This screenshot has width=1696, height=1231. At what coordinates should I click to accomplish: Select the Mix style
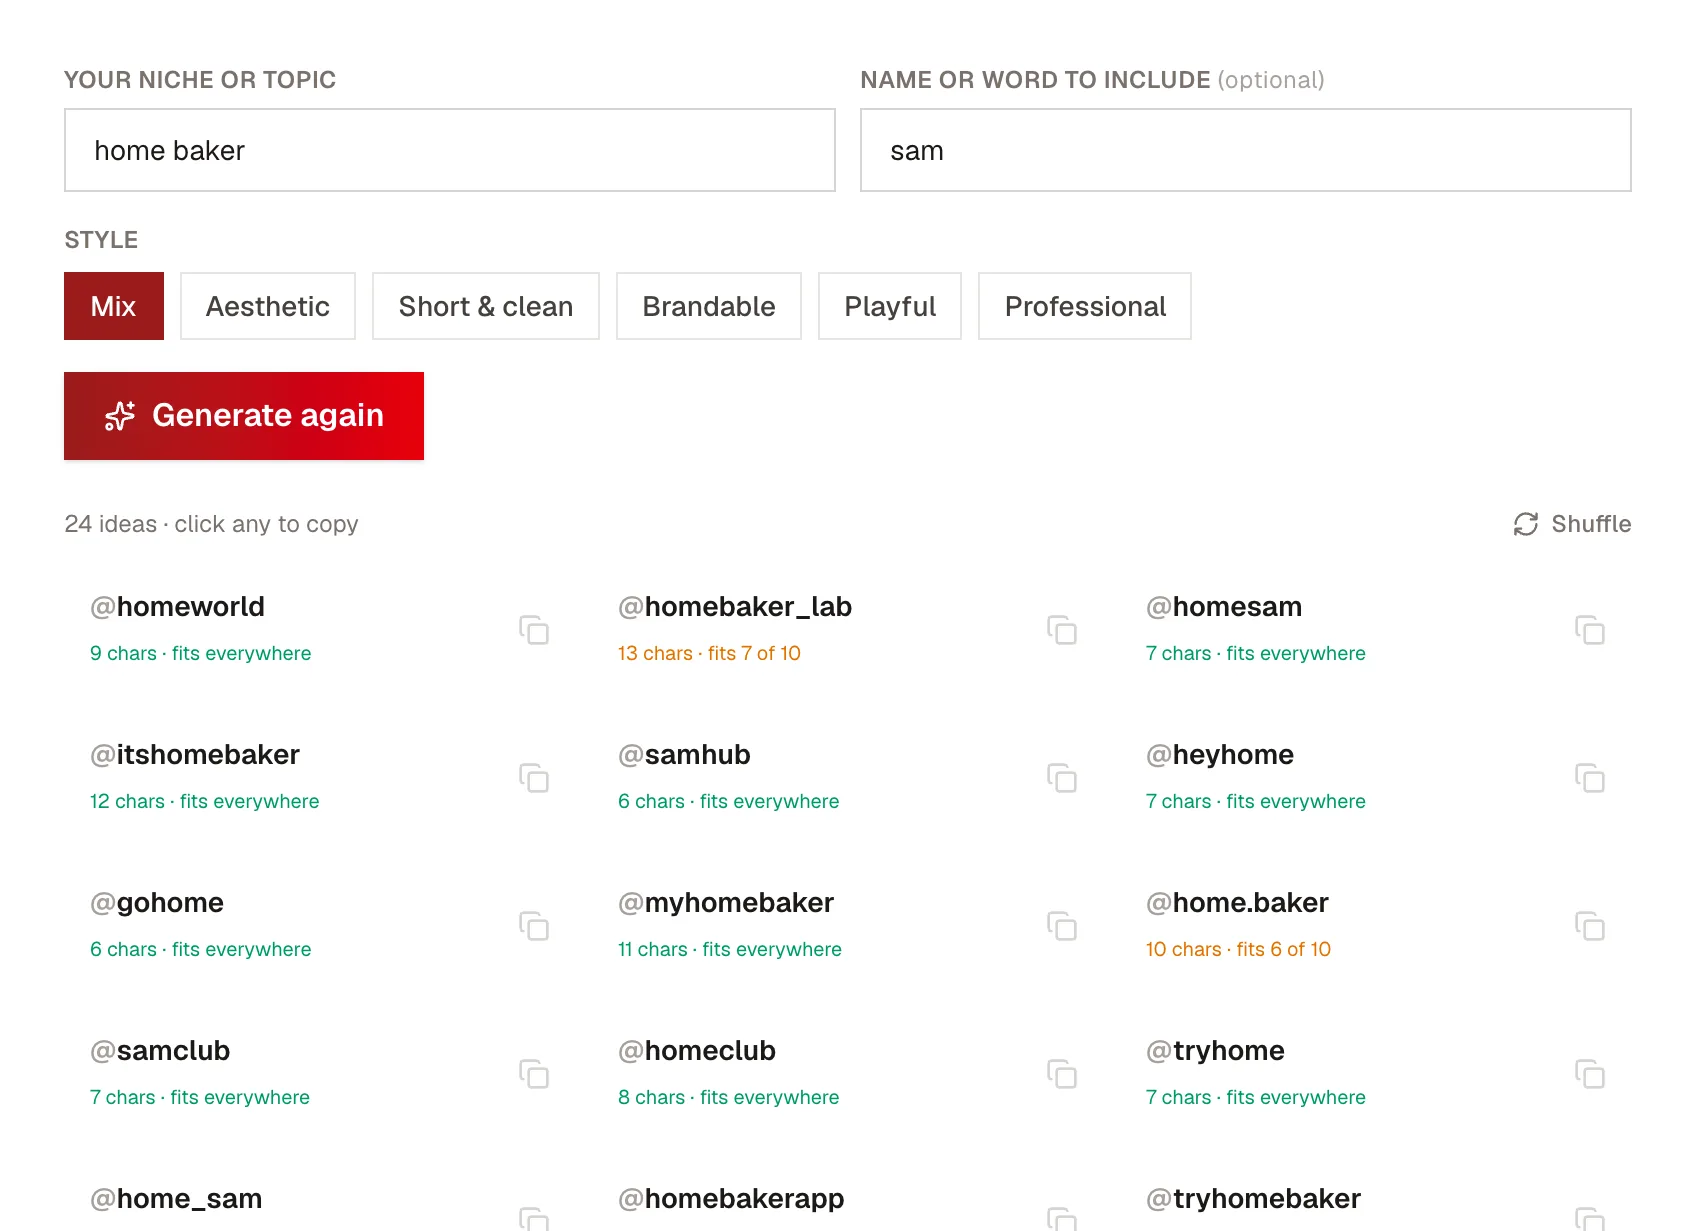114,306
